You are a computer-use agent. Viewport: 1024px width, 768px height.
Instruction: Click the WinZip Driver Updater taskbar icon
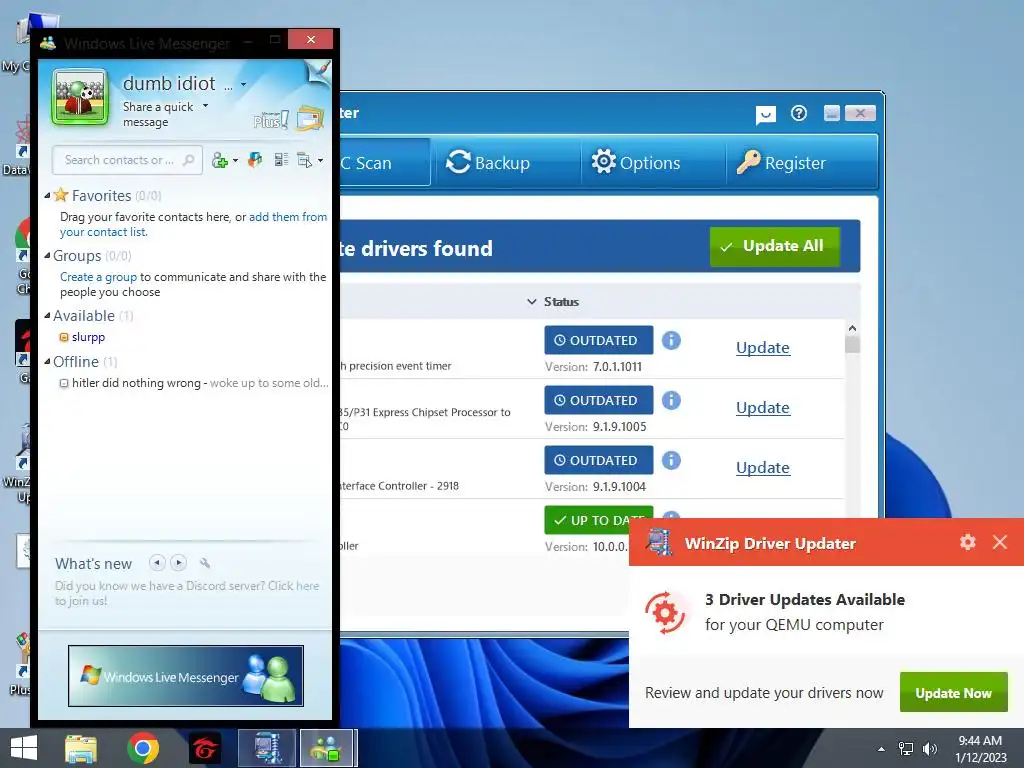(x=267, y=748)
